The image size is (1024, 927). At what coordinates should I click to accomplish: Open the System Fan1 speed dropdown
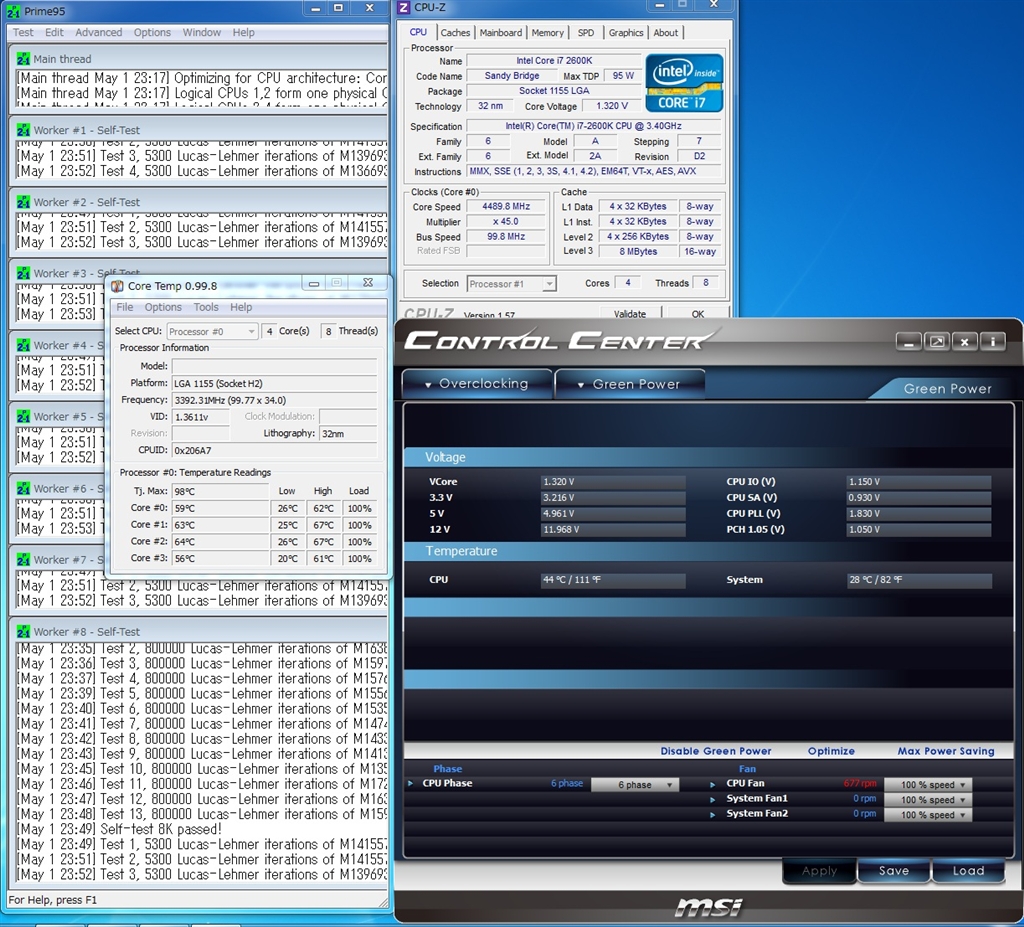pos(927,800)
